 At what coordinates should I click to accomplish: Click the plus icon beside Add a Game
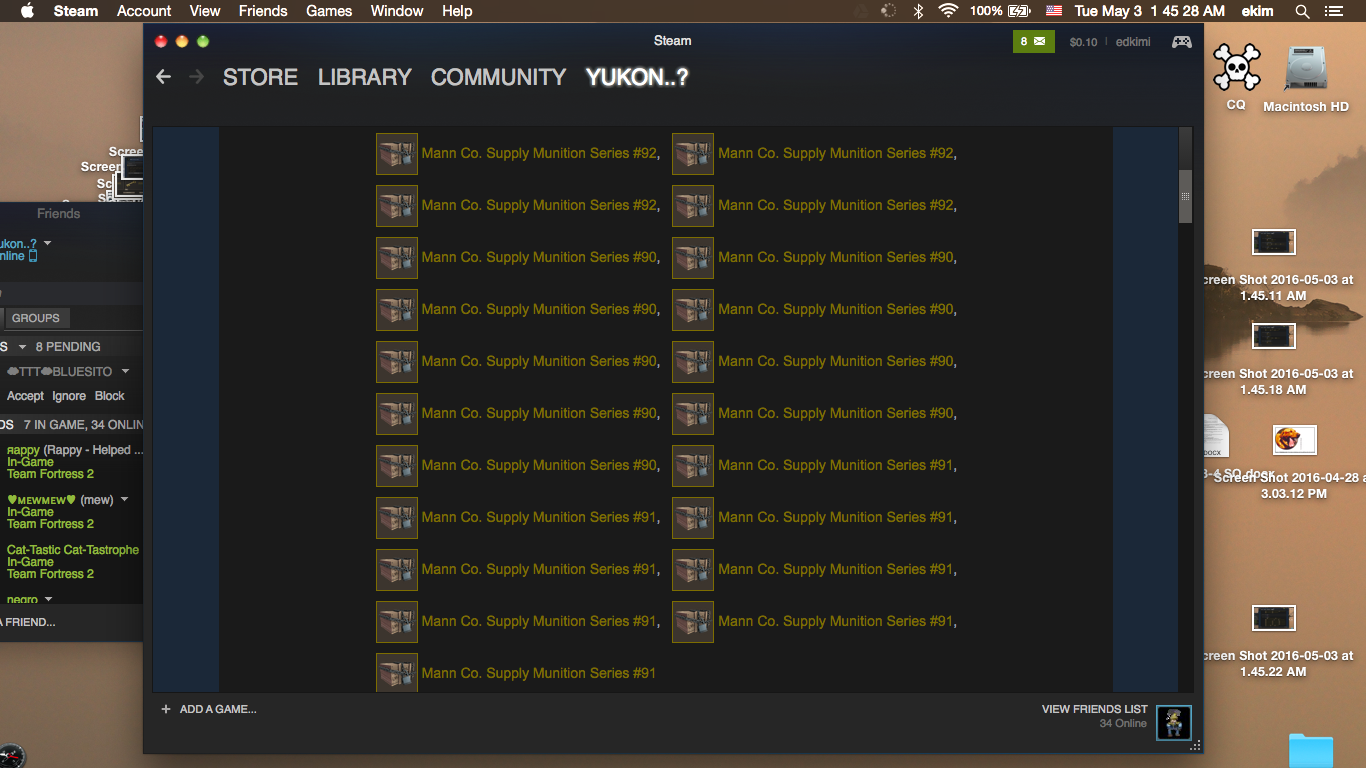pos(166,709)
